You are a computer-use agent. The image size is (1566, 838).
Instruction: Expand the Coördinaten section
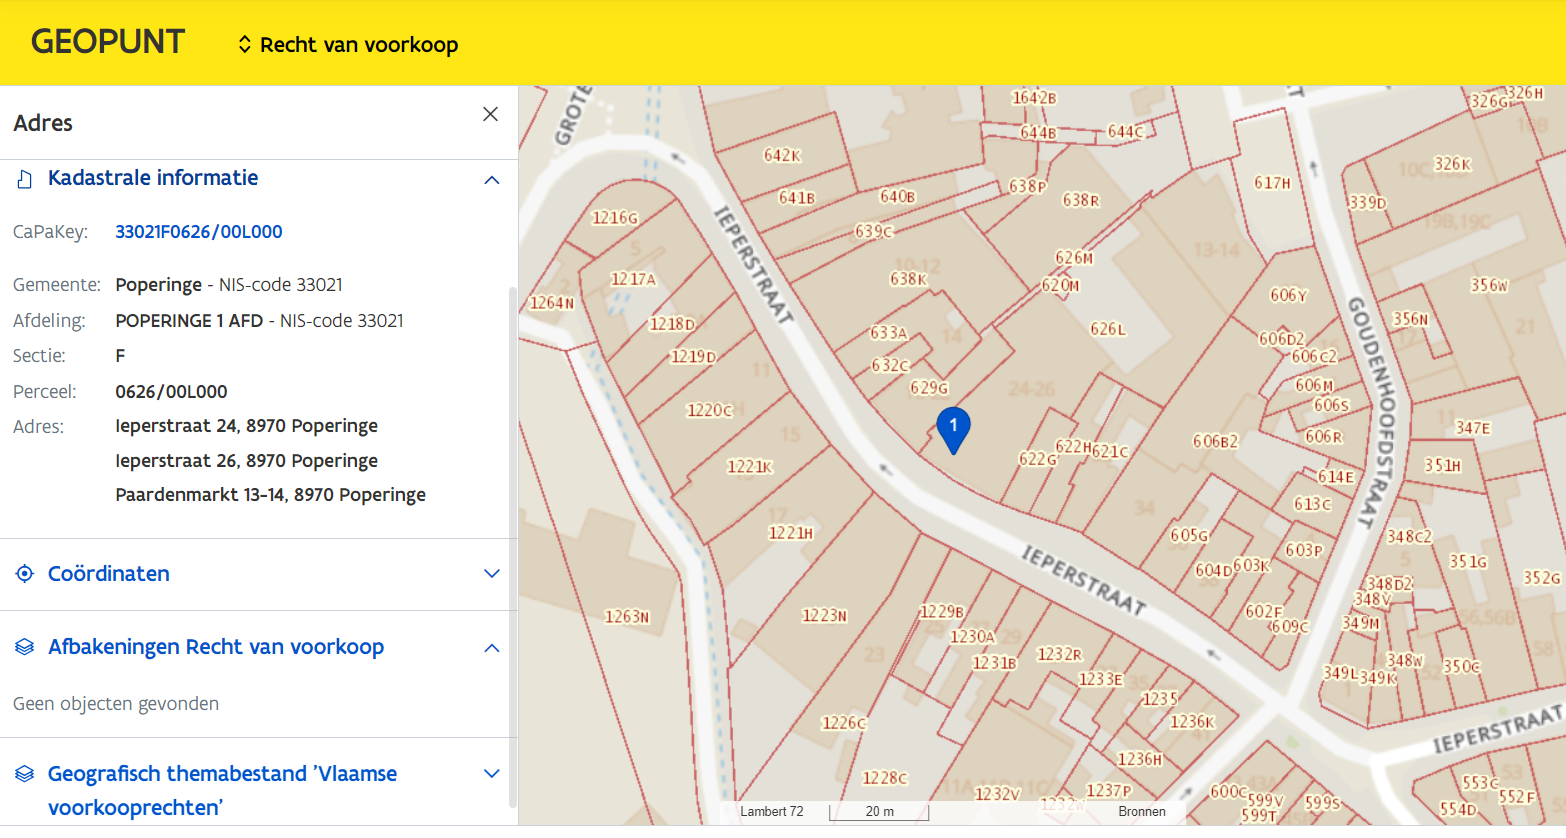[x=491, y=574]
